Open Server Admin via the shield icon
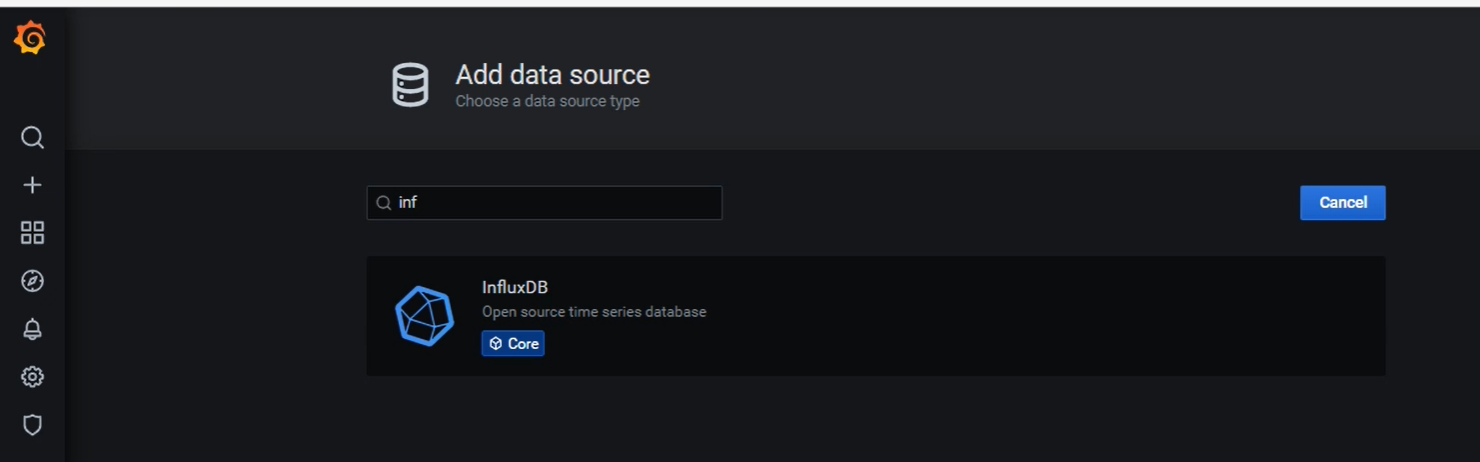Viewport: 1480px width, 462px height. tap(32, 425)
